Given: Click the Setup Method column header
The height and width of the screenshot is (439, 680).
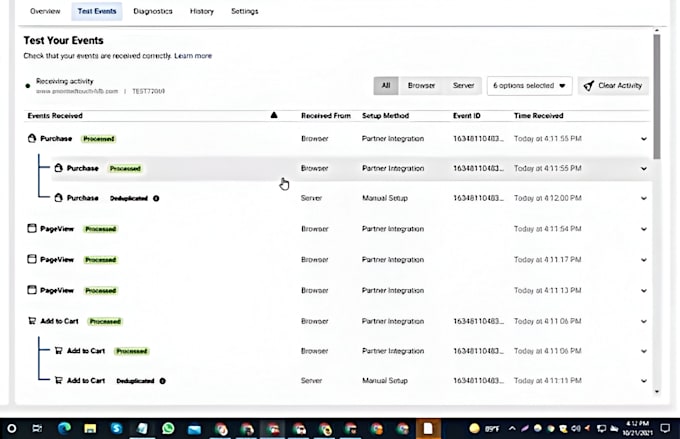Looking at the screenshot, I should click(x=386, y=115).
